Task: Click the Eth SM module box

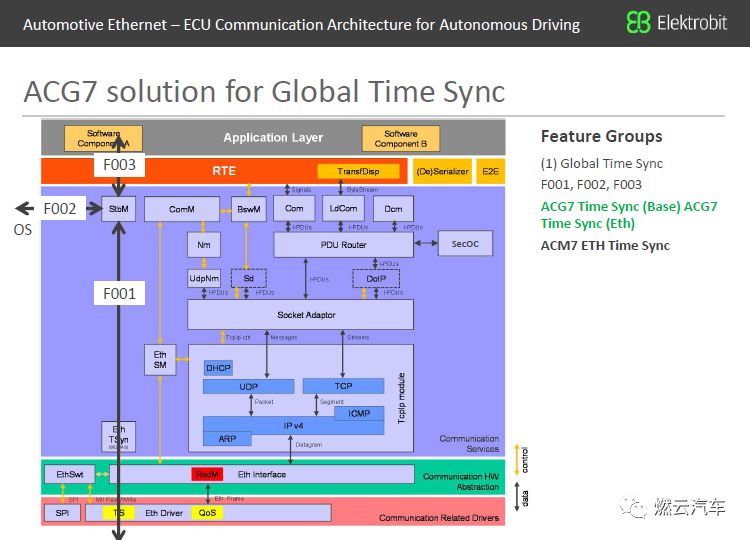Action: tap(160, 360)
